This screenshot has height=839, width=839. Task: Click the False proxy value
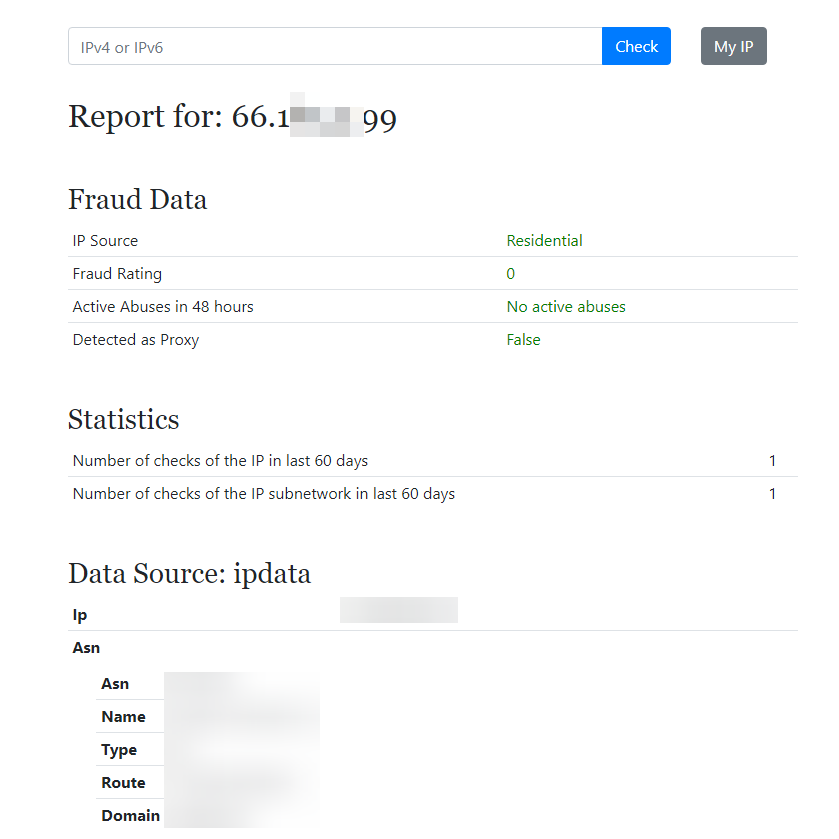point(523,340)
